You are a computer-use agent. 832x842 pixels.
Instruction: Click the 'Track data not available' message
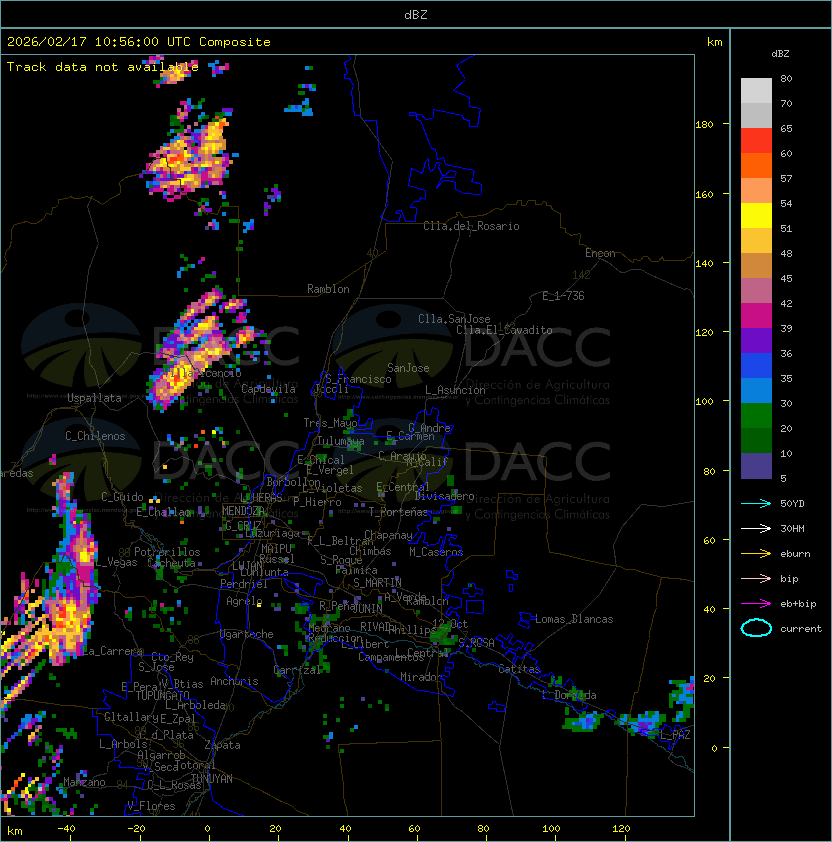click(103, 67)
